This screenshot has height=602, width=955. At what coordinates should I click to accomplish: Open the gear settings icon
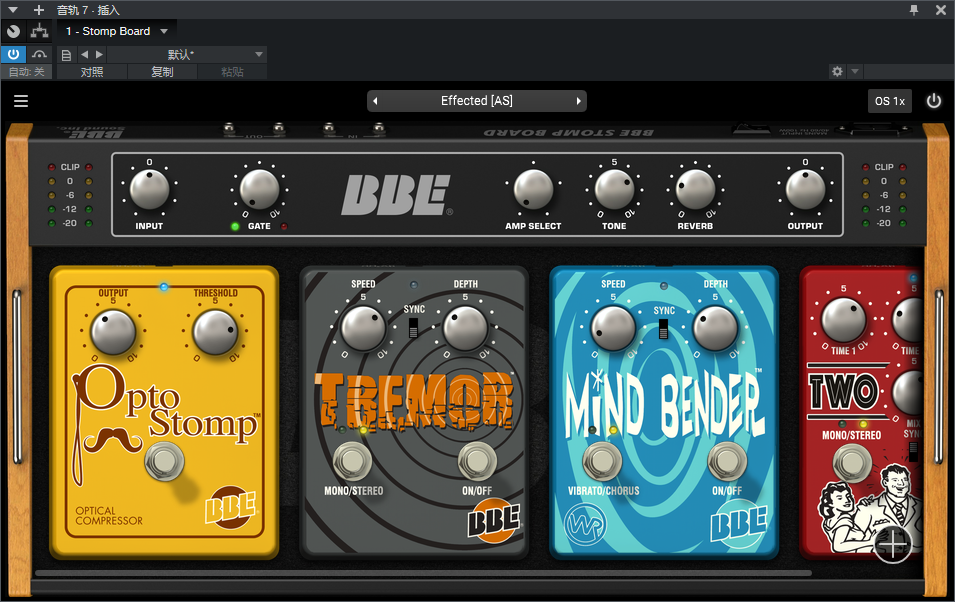[x=837, y=72]
